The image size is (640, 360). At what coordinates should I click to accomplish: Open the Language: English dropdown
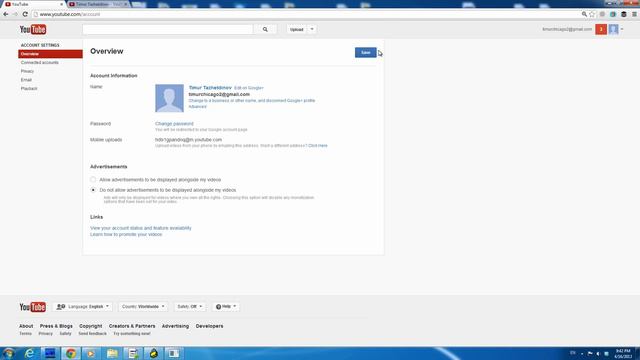pos(83,307)
